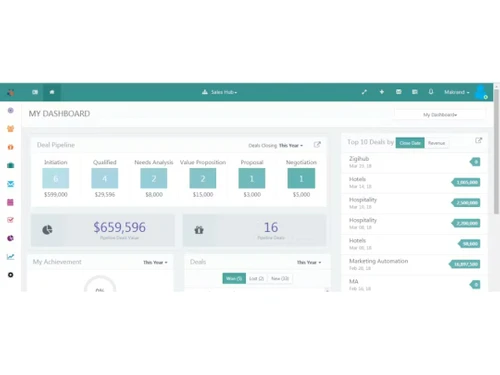Open Deals Closing This Year dropdown
This screenshot has height=375, width=500.
pos(291,146)
